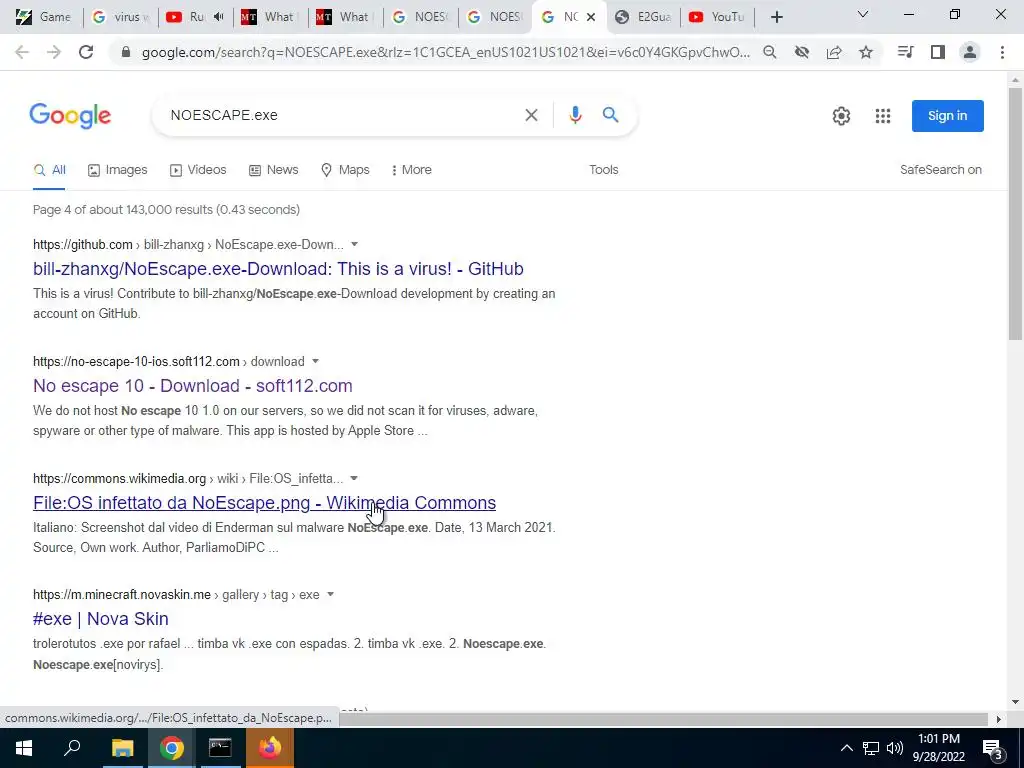The image size is (1024, 768).
Task: Switch to Images results
Action: (118, 170)
